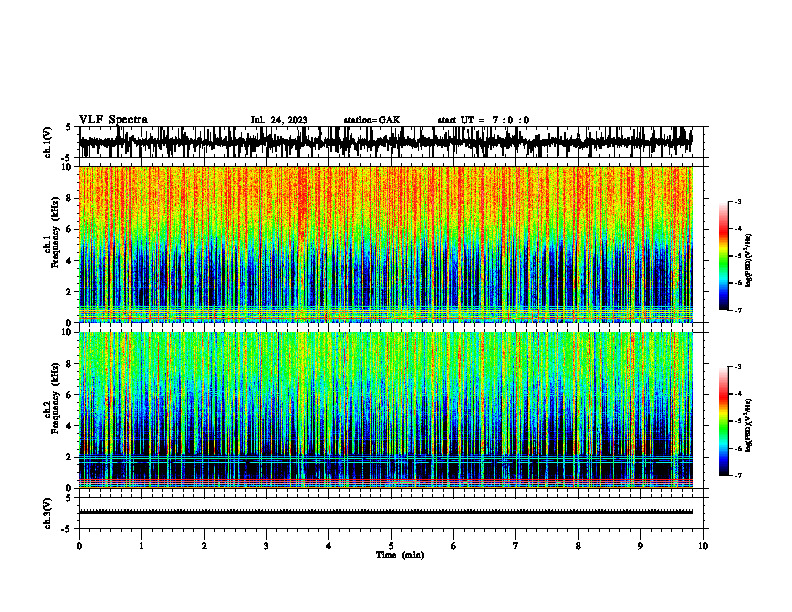This screenshot has width=792, height=612.
Task: Click the '4' kHz tick on ch.2 frequency axis
Action: coord(70,426)
